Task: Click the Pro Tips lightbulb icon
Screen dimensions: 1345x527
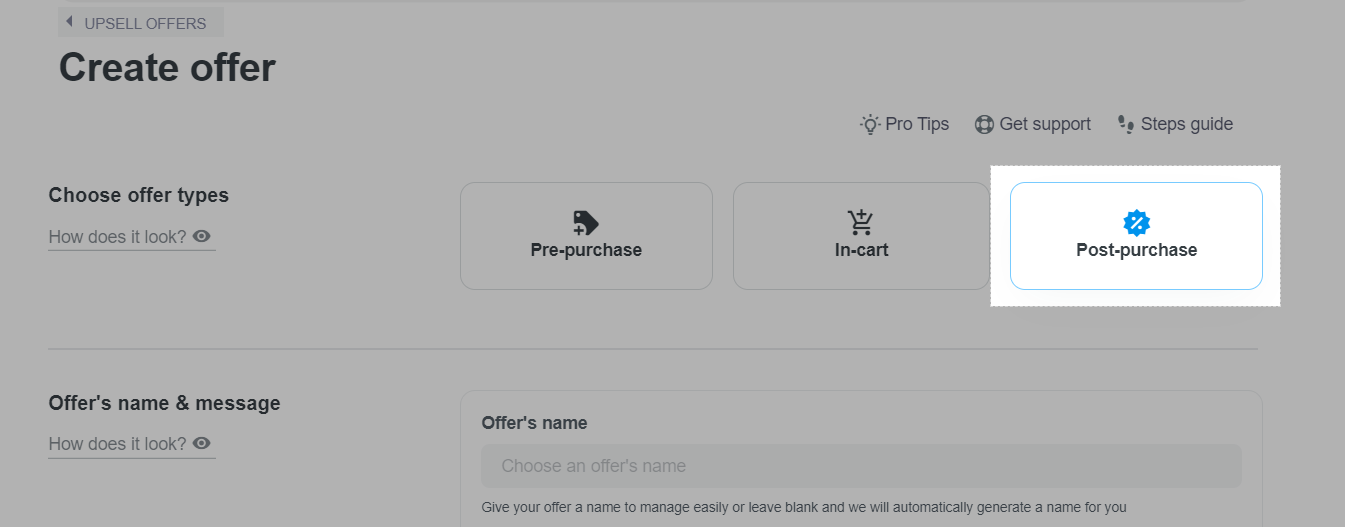Action: (x=870, y=124)
